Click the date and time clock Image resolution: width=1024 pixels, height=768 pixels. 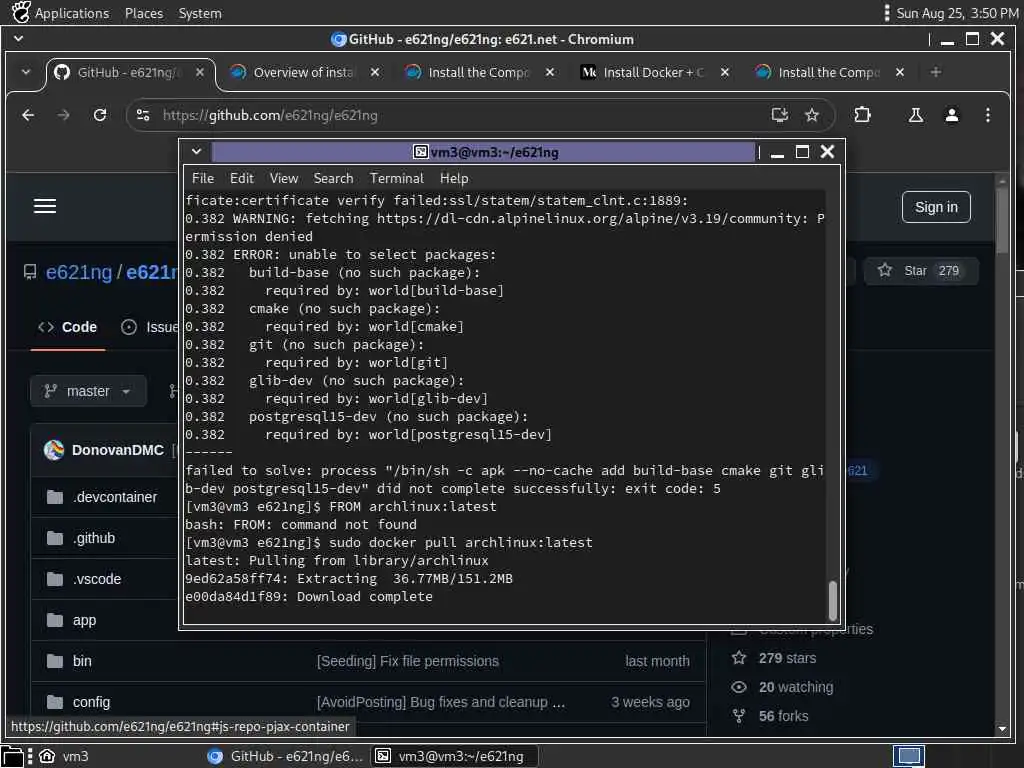(x=957, y=13)
